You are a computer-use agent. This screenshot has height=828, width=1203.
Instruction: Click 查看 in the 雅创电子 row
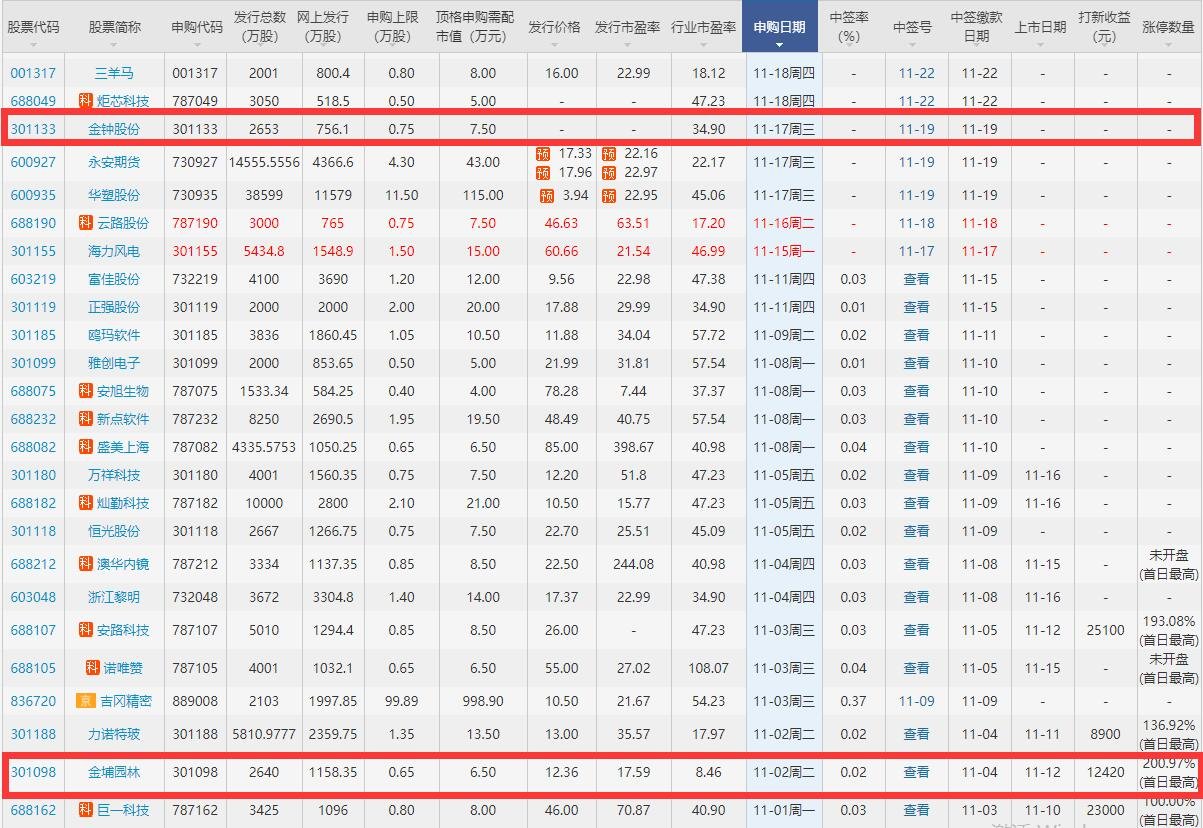[916, 363]
